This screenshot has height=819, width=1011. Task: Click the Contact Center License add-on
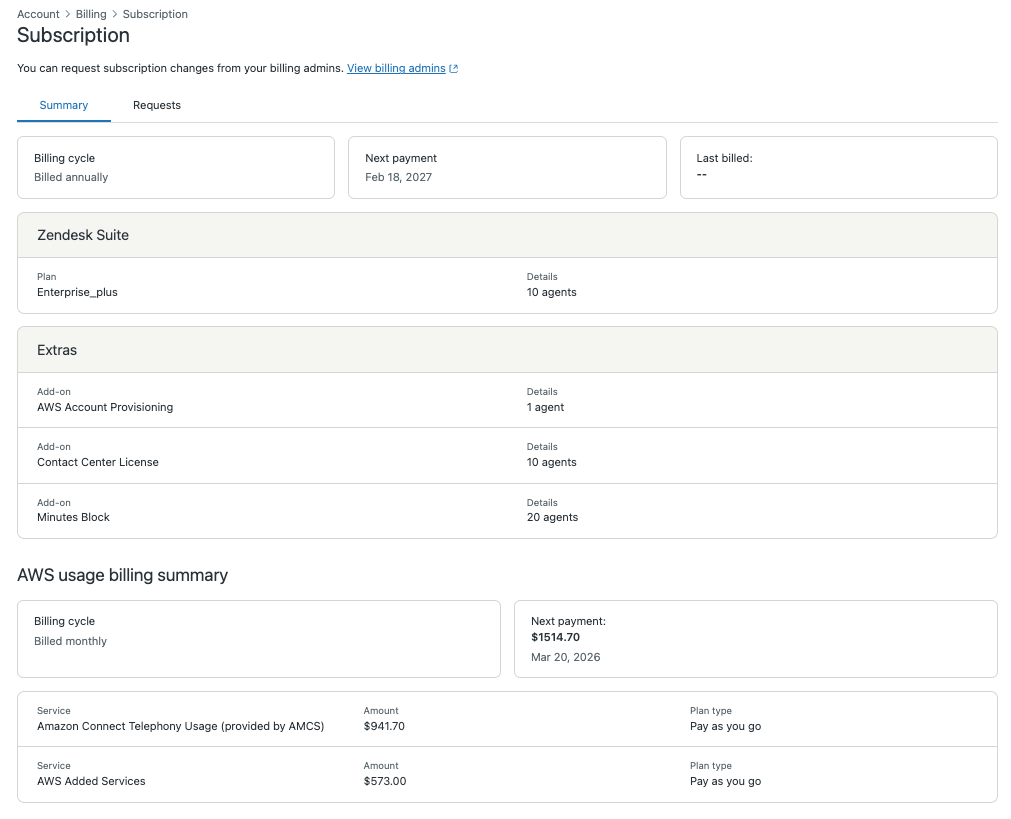(98, 462)
